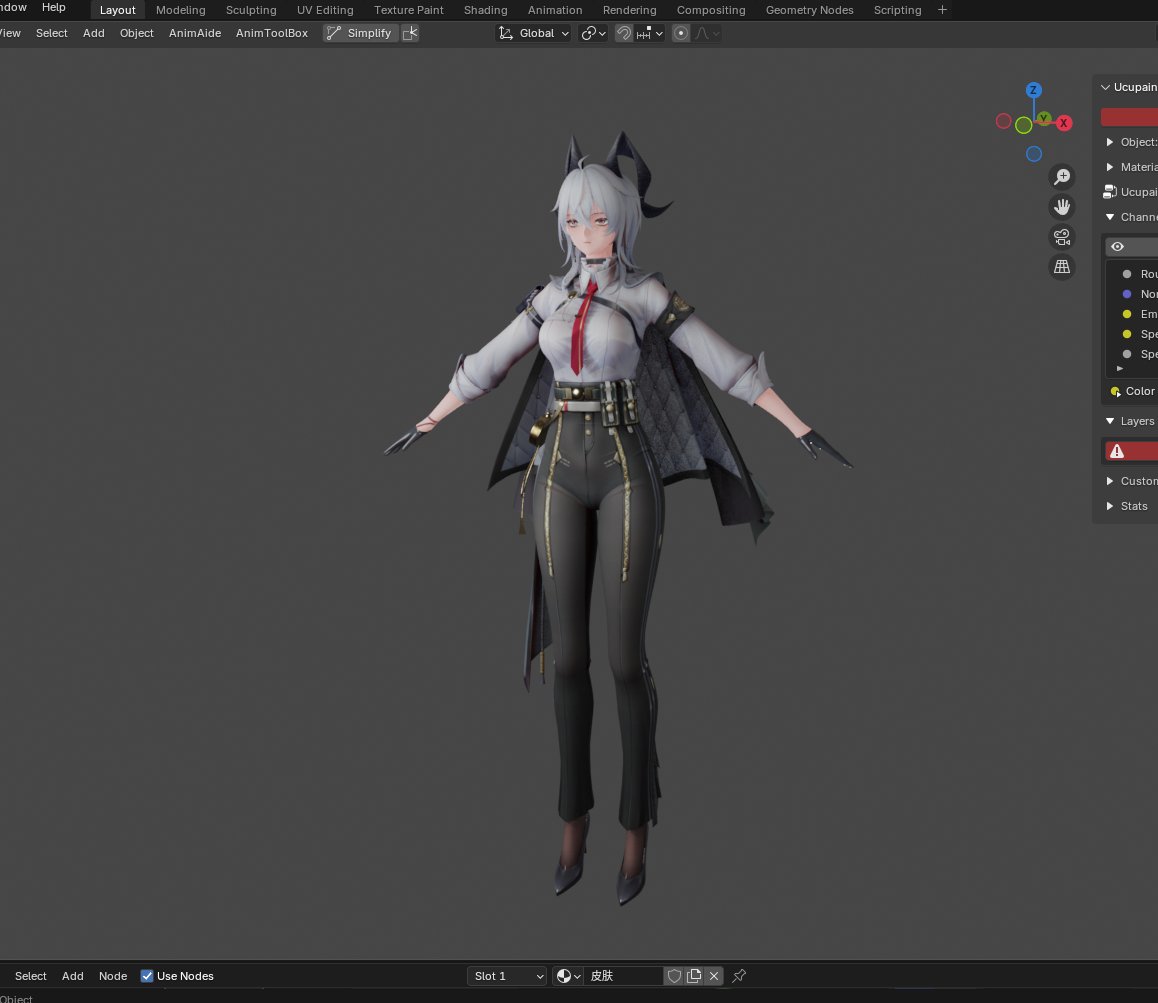Expand the Custom section
The width and height of the screenshot is (1158, 1003).
(x=1109, y=481)
